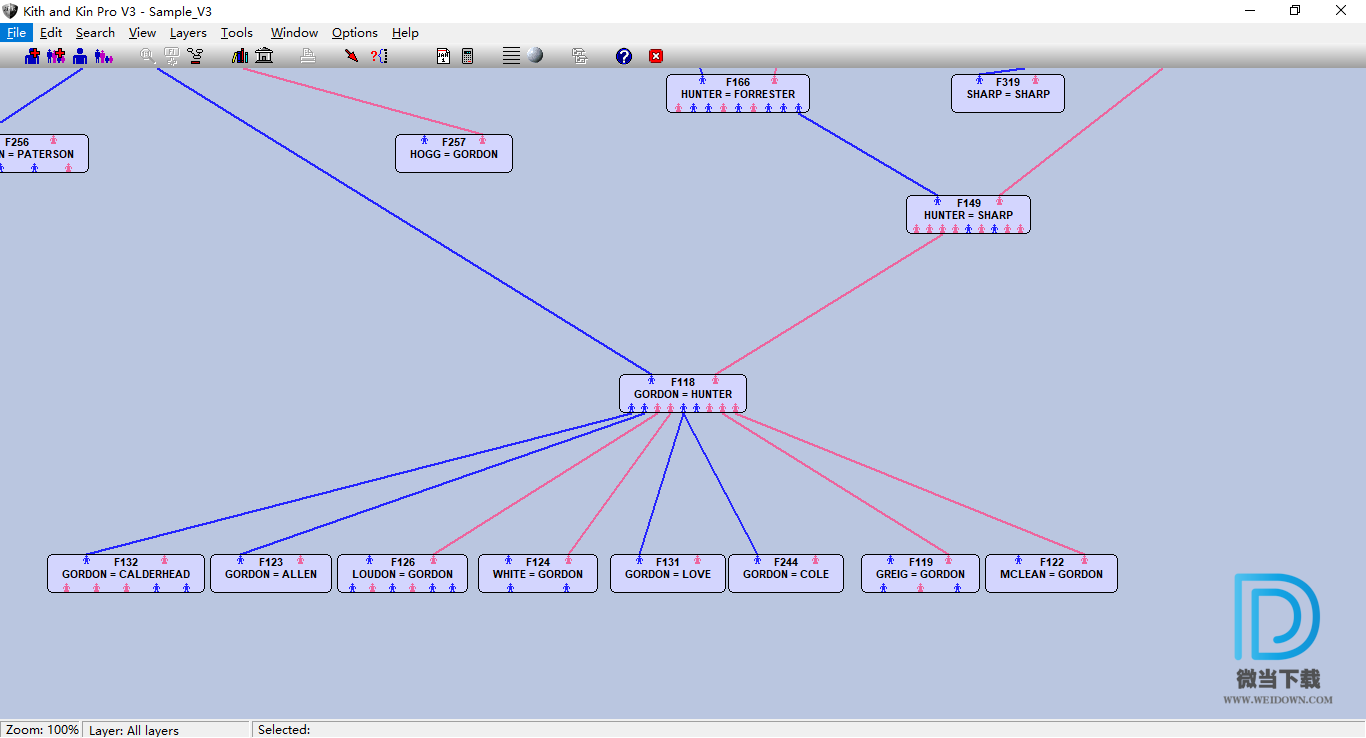
Task: Open the books sources toolbar icon
Action: click(x=240, y=56)
